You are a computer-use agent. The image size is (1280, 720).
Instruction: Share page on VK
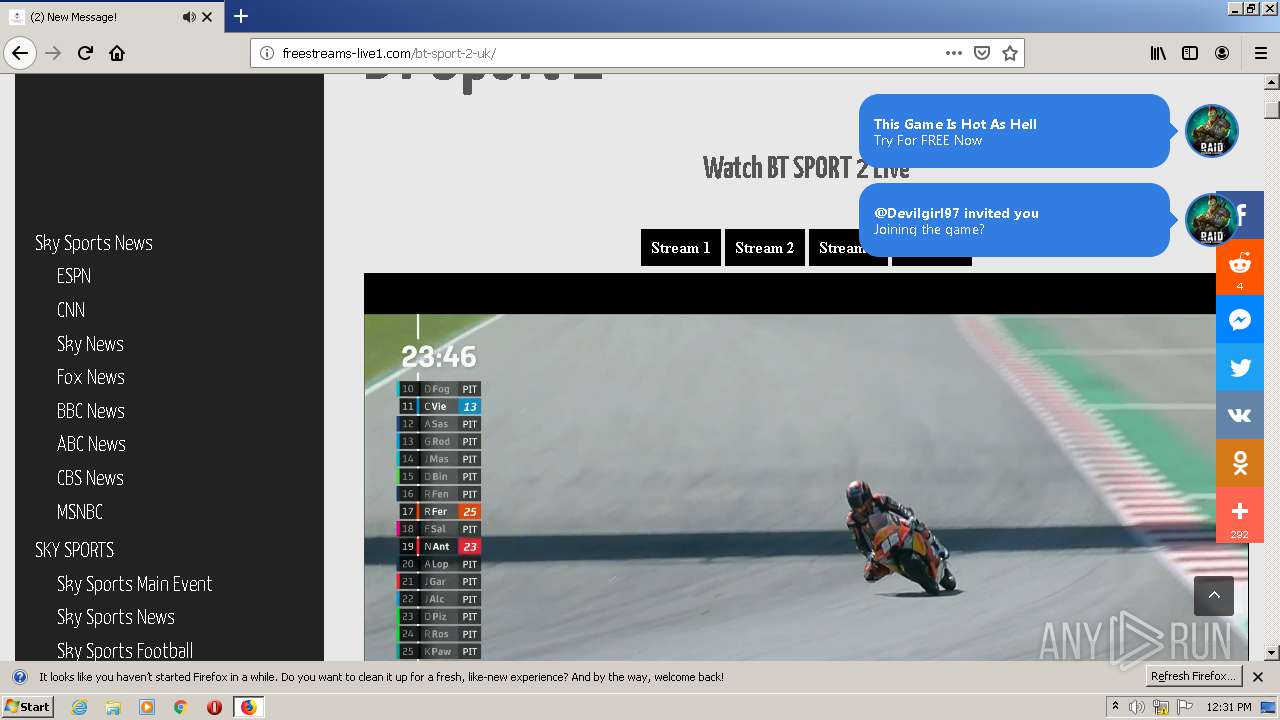click(1240, 415)
